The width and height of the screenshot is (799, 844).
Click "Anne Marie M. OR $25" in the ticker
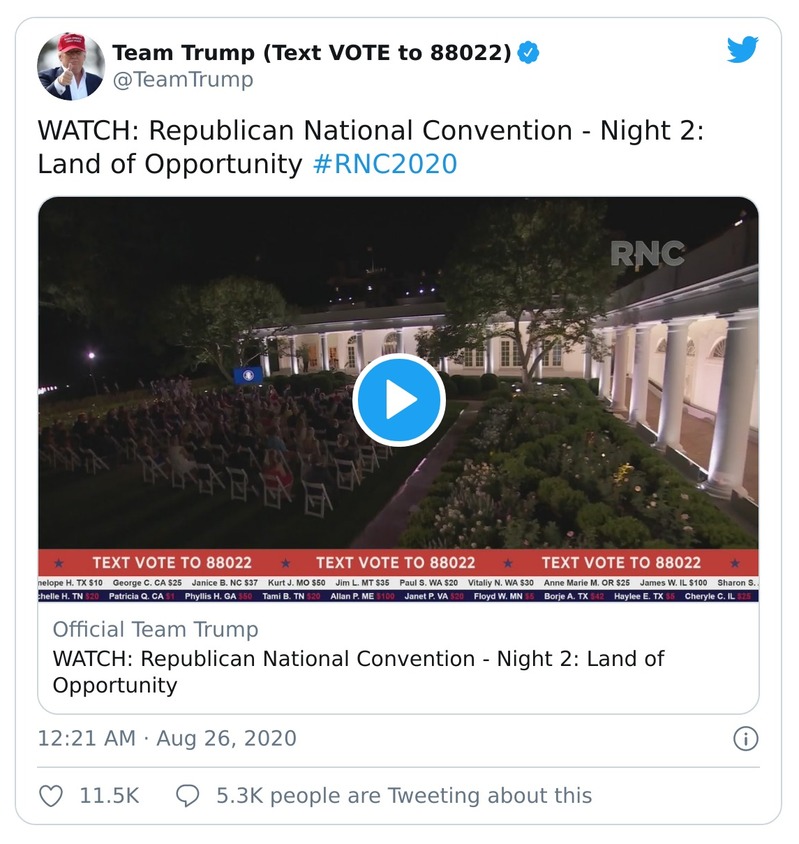coord(587,582)
